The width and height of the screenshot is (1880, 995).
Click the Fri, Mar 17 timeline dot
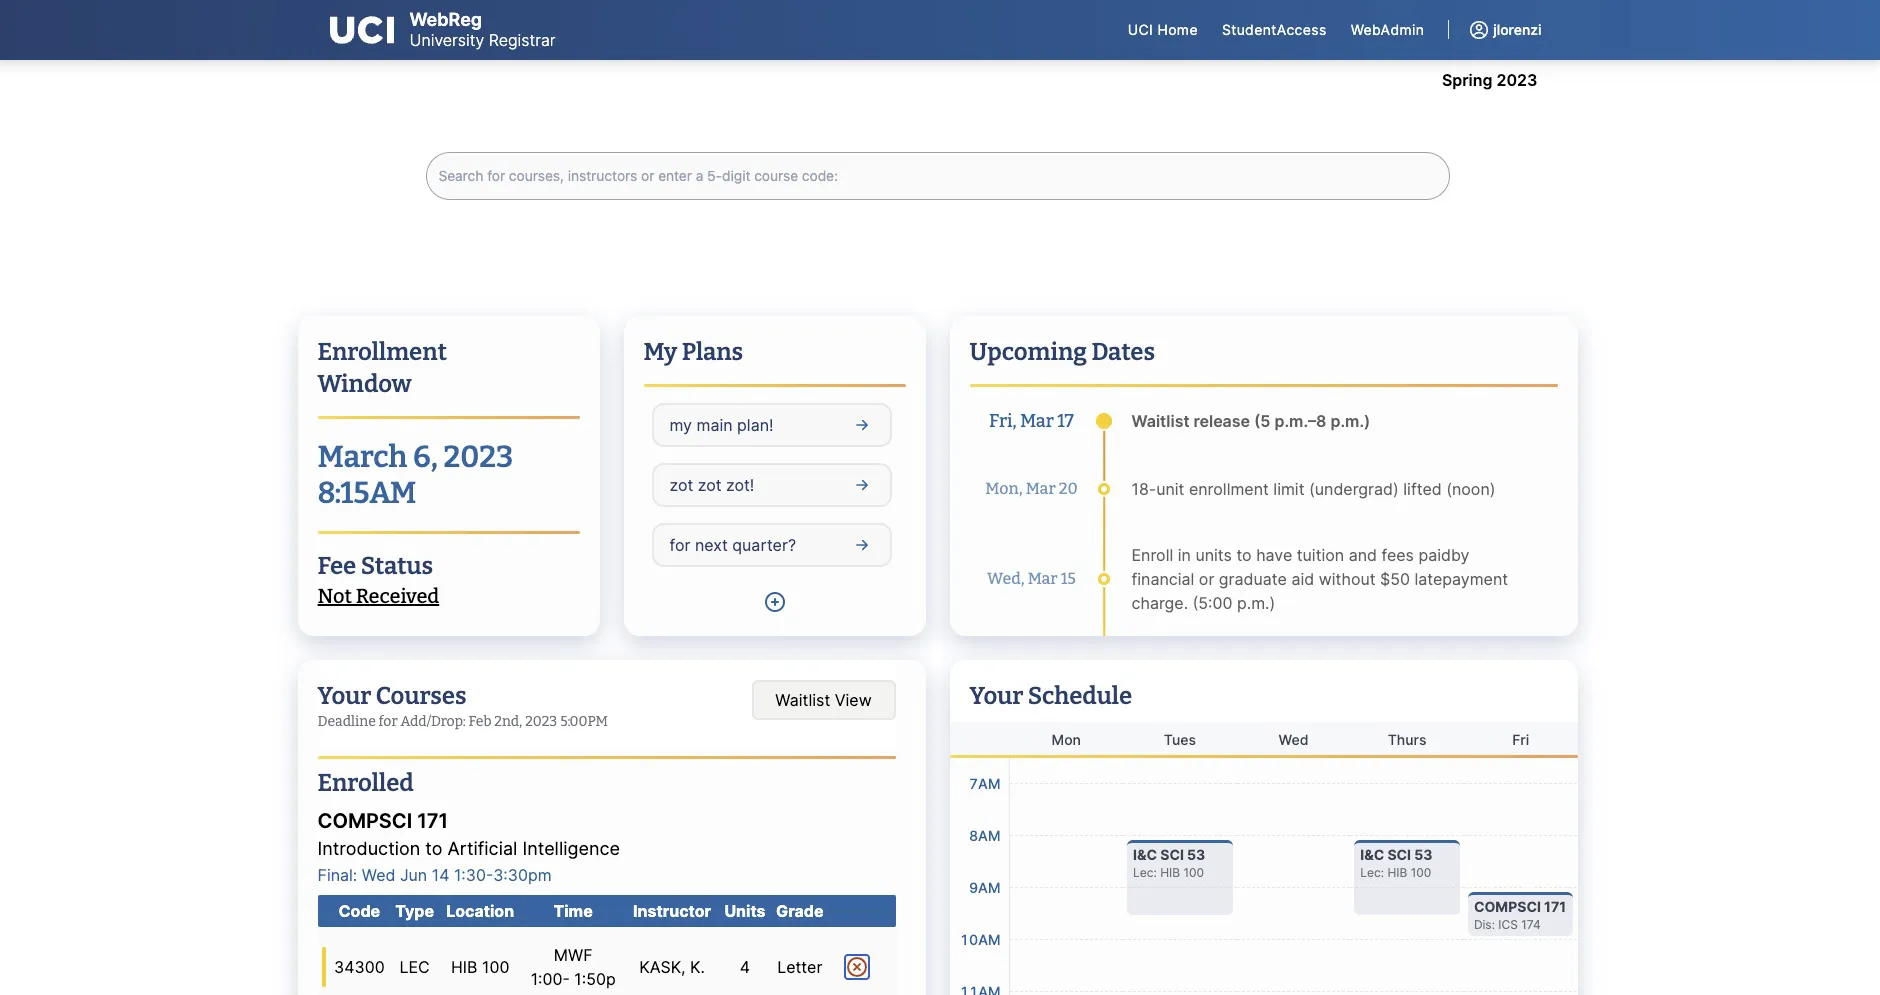point(1104,421)
